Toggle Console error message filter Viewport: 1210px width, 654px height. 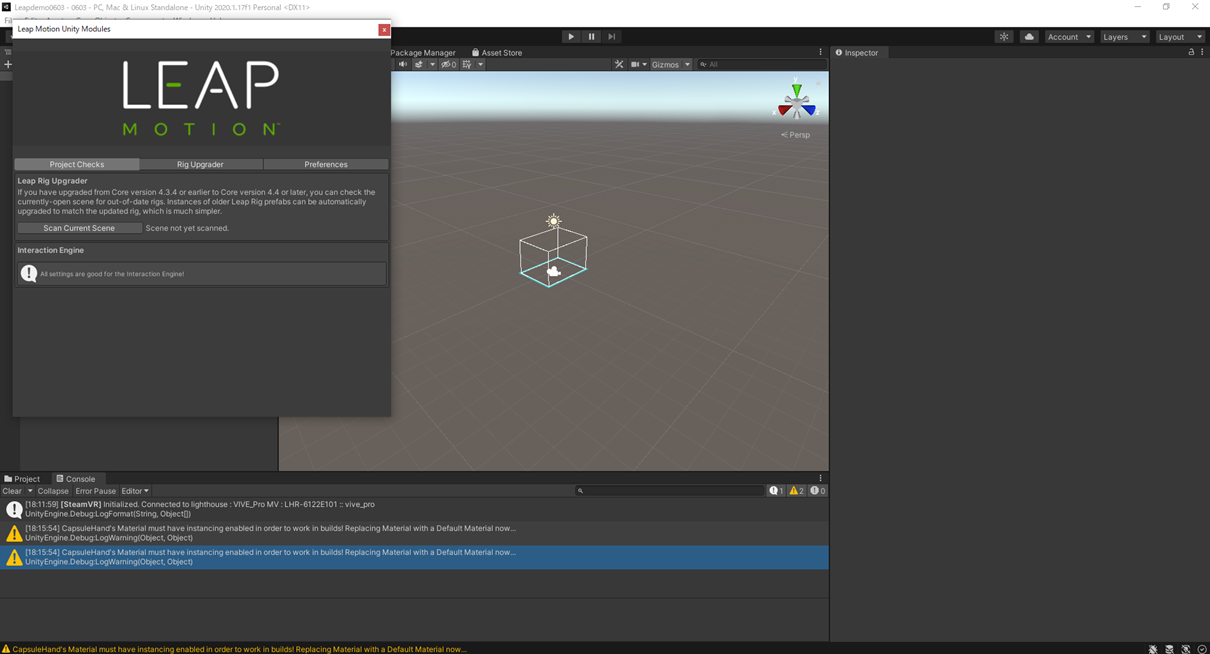(x=818, y=491)
